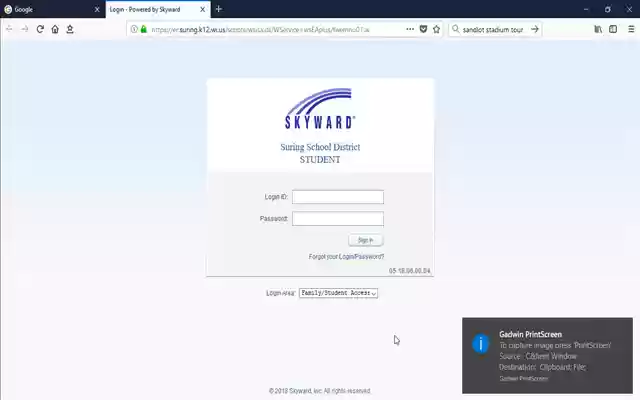Viewport: 640px width, 400px height.
Task: Click the Password input field
Action: coord(338,218)
